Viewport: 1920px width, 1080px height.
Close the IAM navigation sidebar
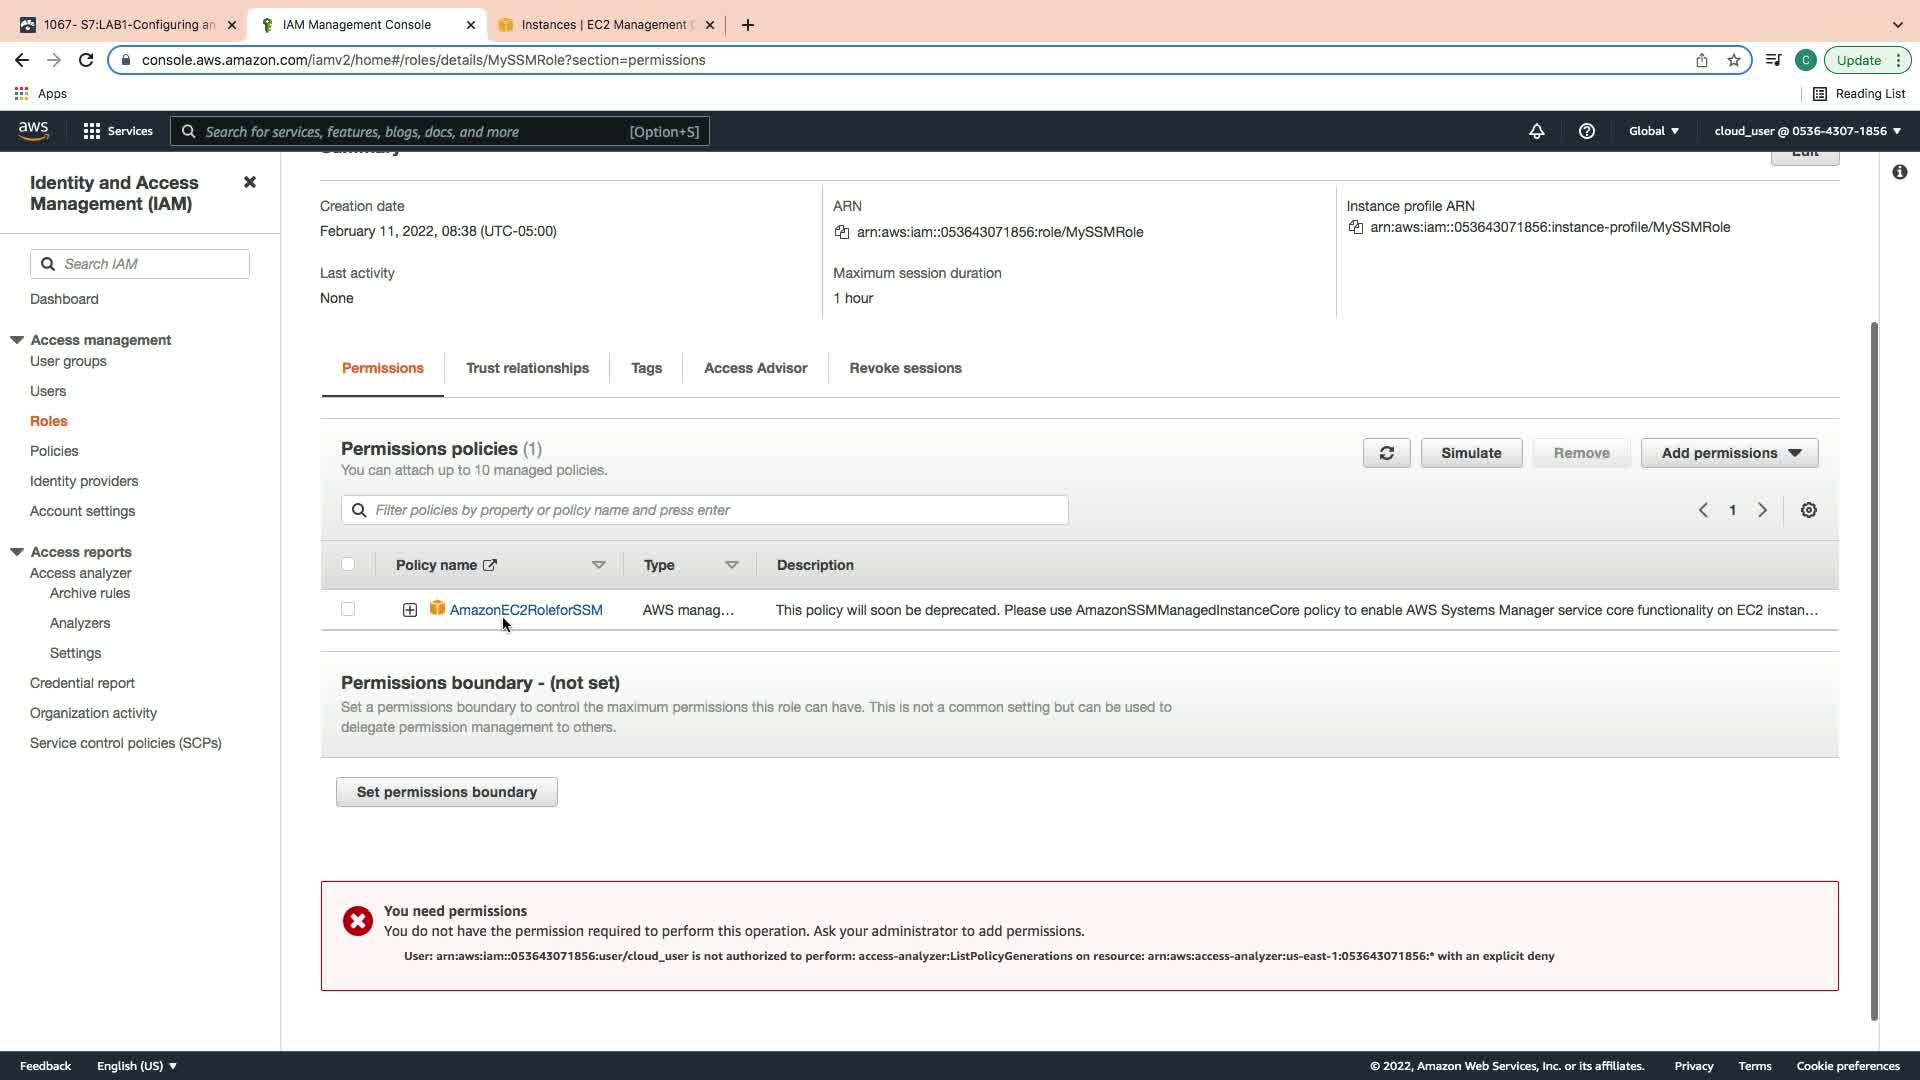pyautogui.click(x=250, y=182)
